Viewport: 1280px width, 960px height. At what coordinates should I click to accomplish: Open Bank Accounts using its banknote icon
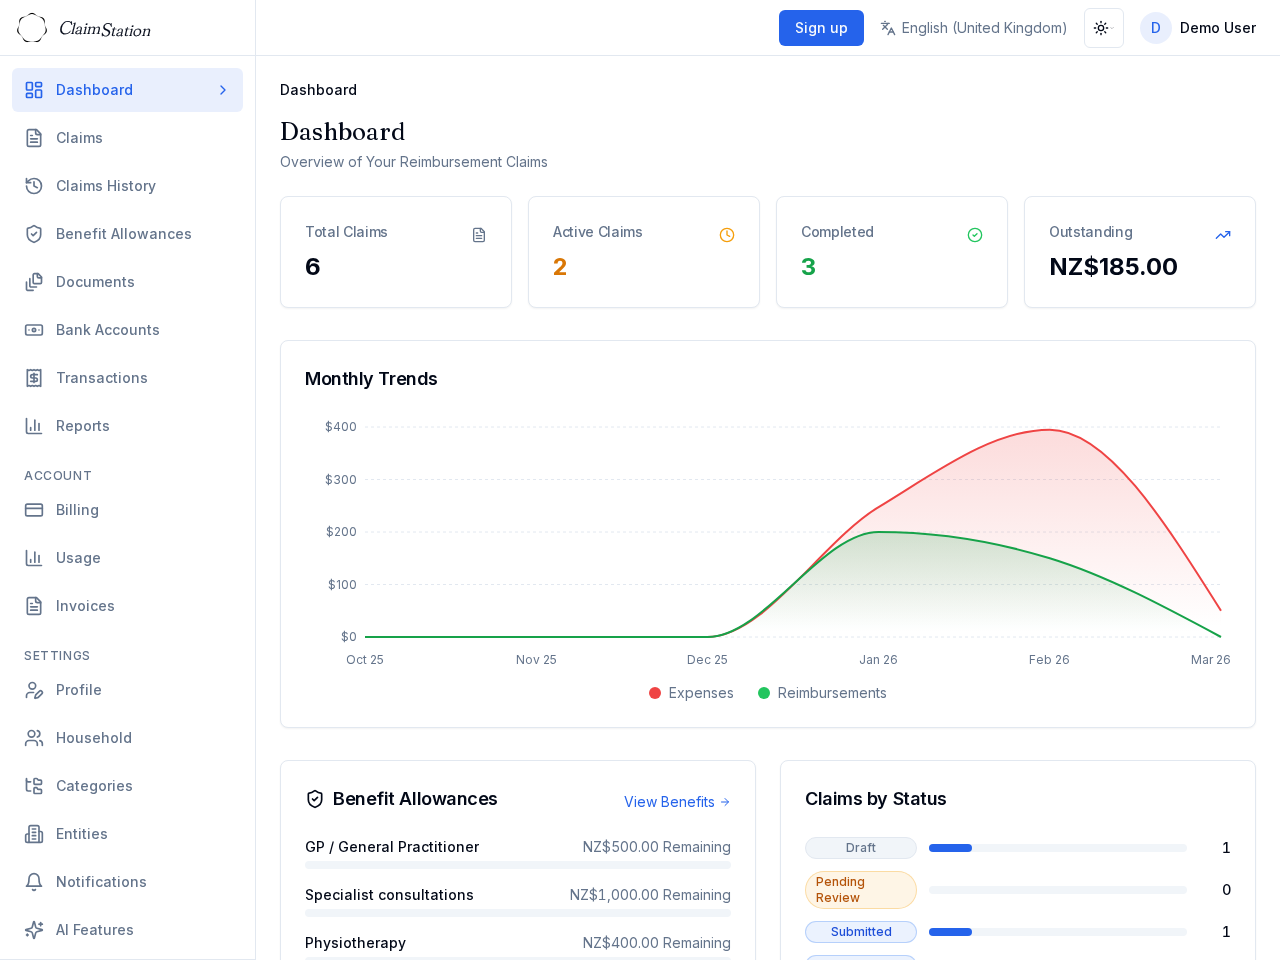34,330
